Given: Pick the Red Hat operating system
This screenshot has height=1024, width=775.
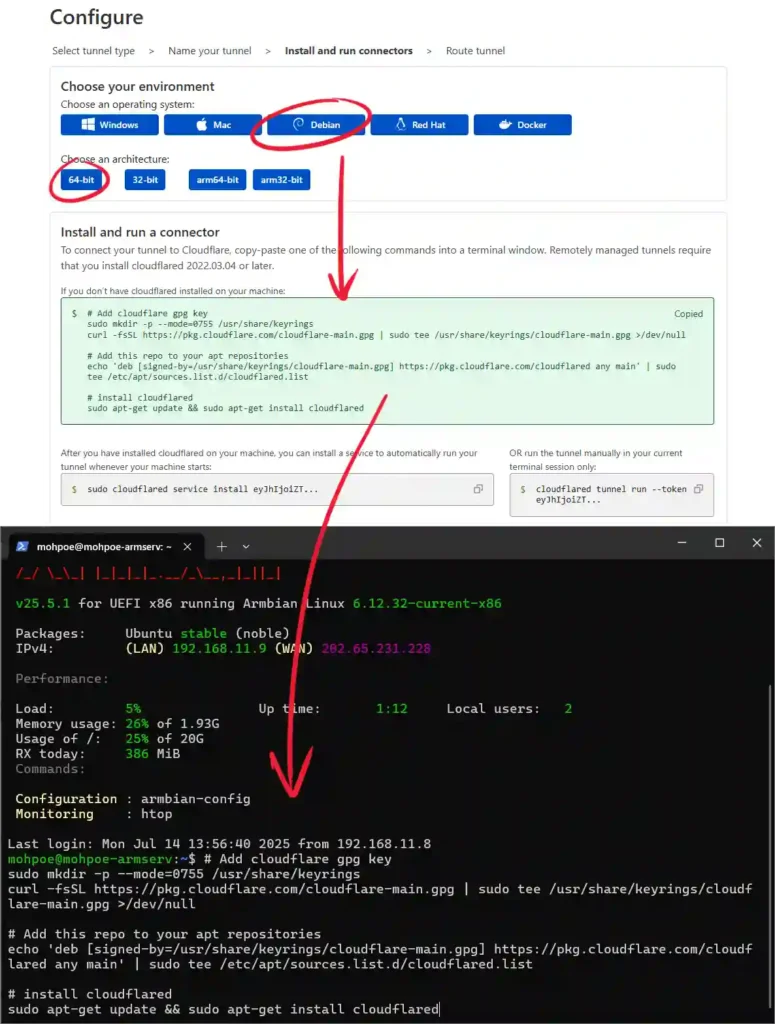Looking at the screenshot, I should click(419, 125).
